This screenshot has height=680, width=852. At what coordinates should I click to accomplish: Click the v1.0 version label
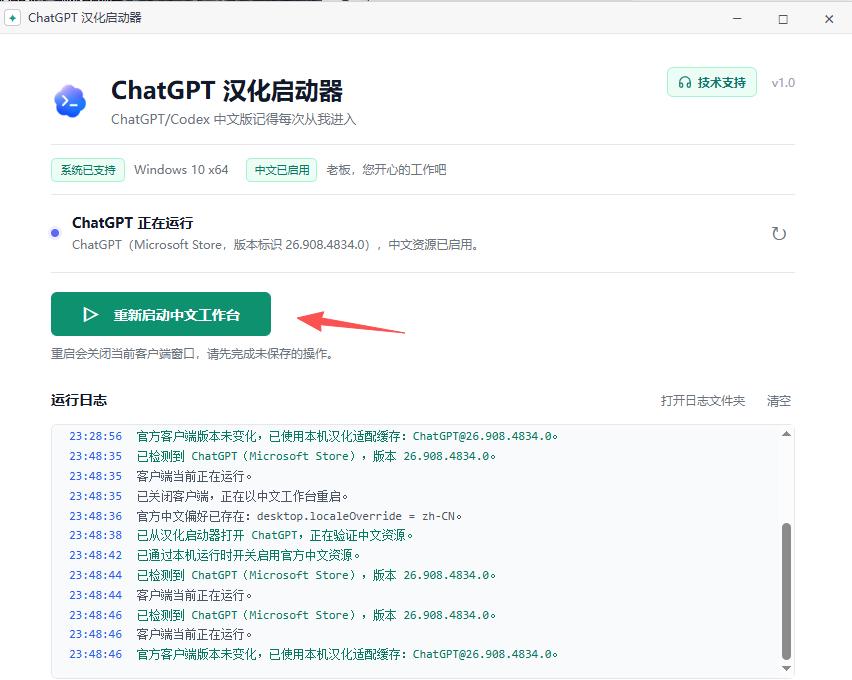[x=783, y=83]
